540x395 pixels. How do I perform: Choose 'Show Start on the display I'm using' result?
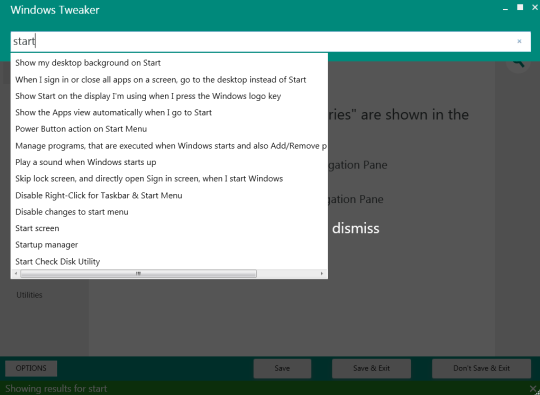point(169,96)
